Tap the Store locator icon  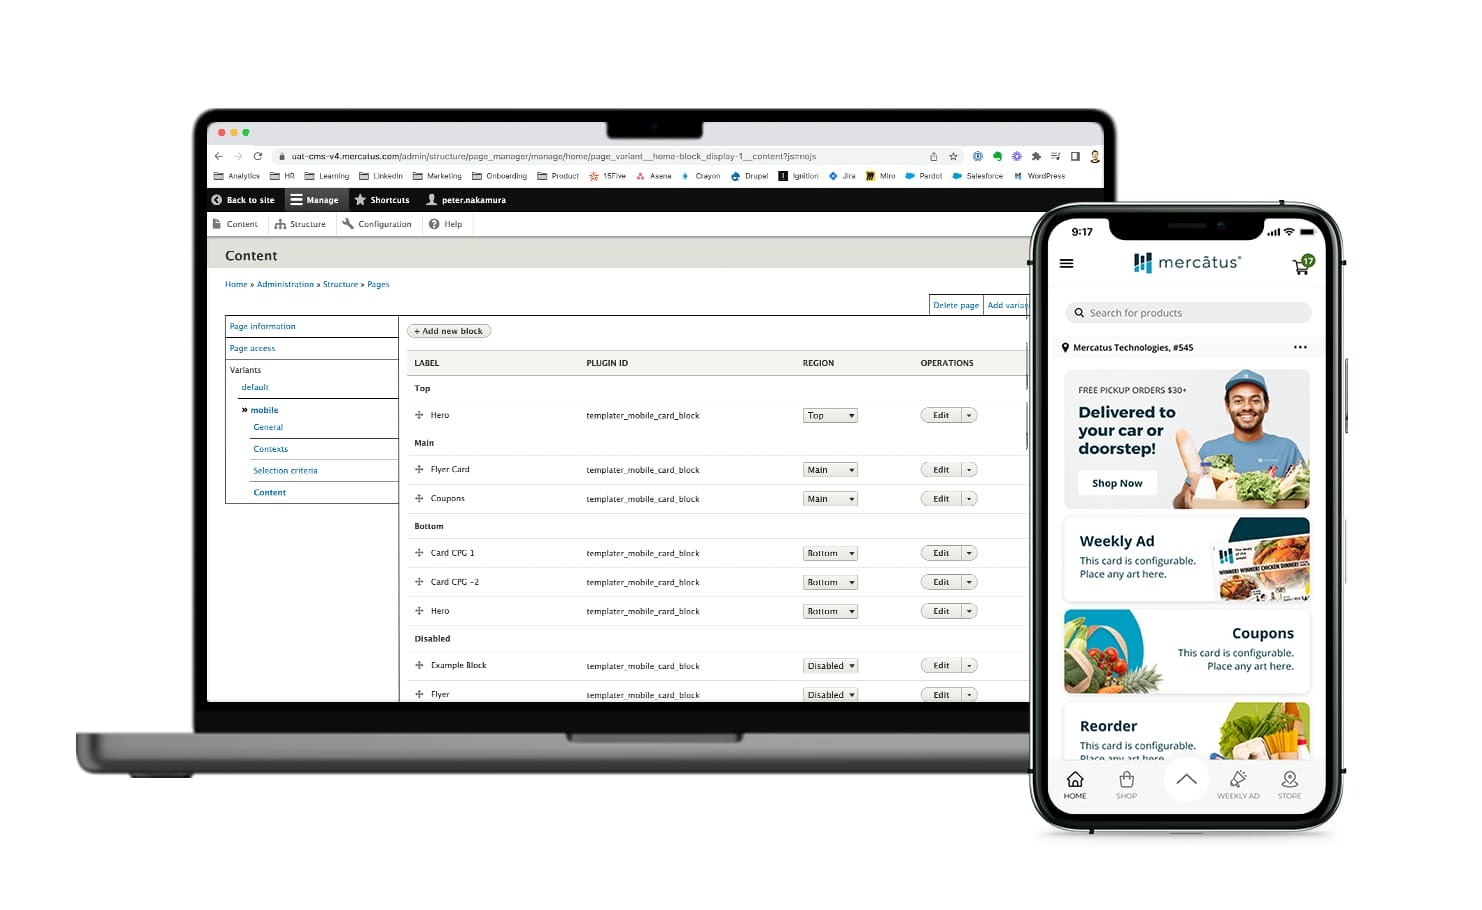coord(1289,784)
